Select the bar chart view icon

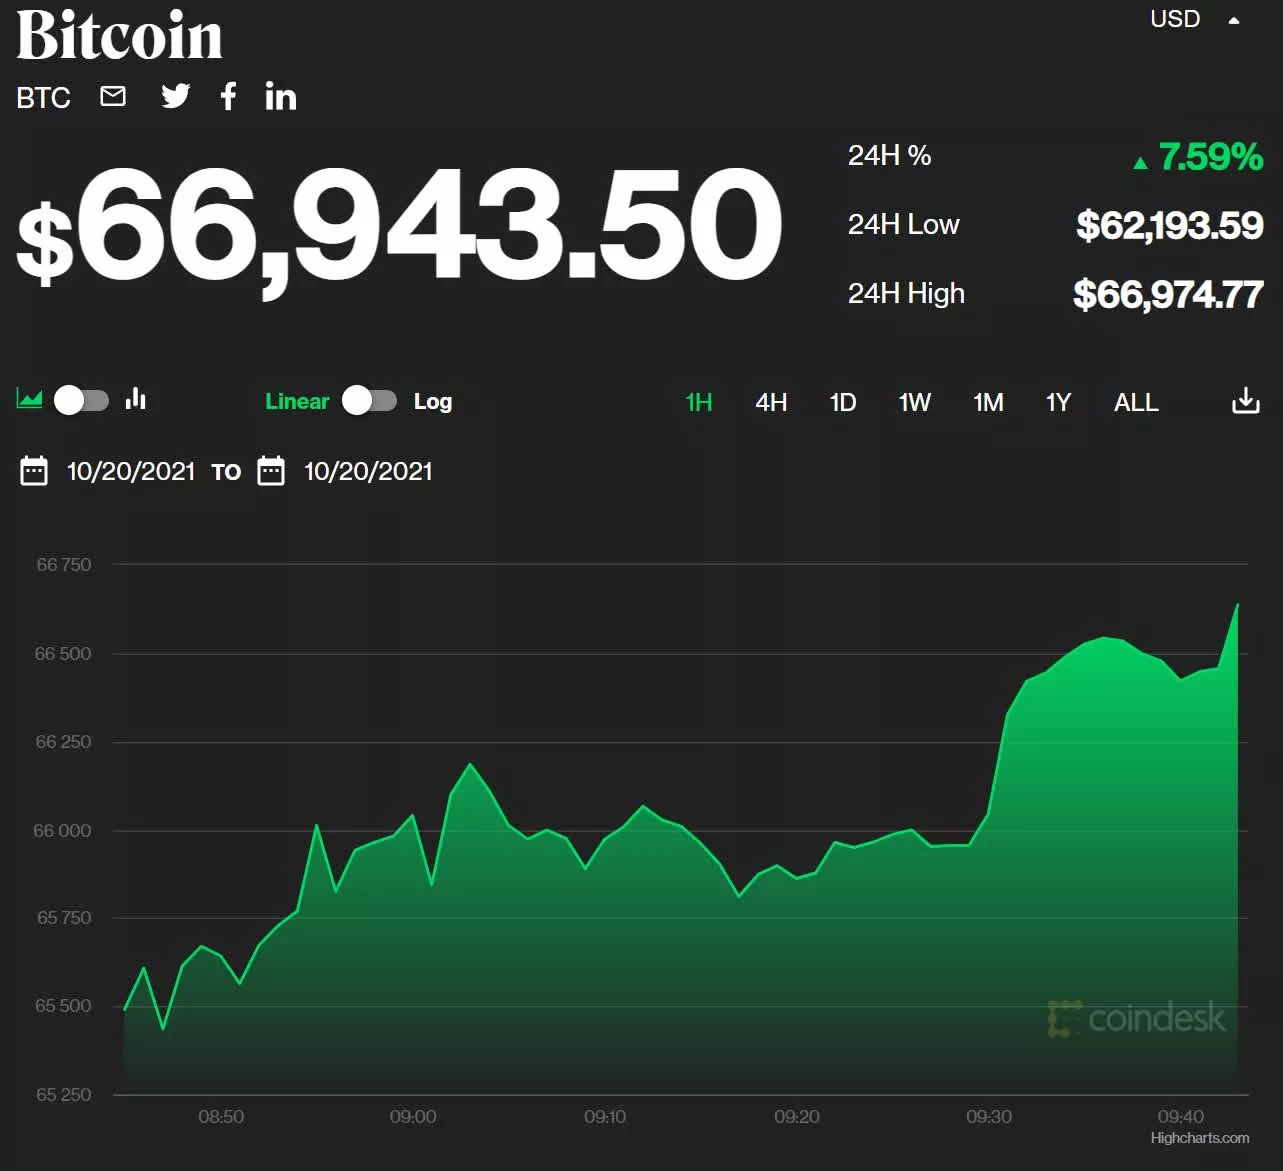(136, 399)
